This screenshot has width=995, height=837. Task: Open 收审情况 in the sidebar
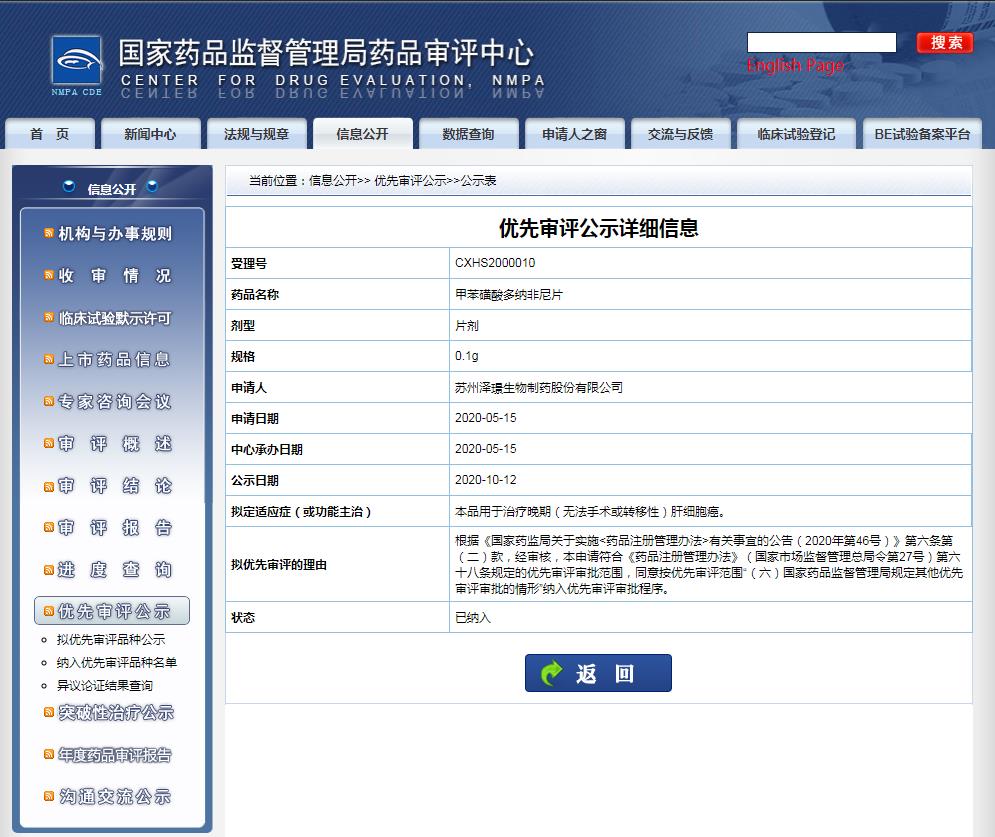point(115,275)
